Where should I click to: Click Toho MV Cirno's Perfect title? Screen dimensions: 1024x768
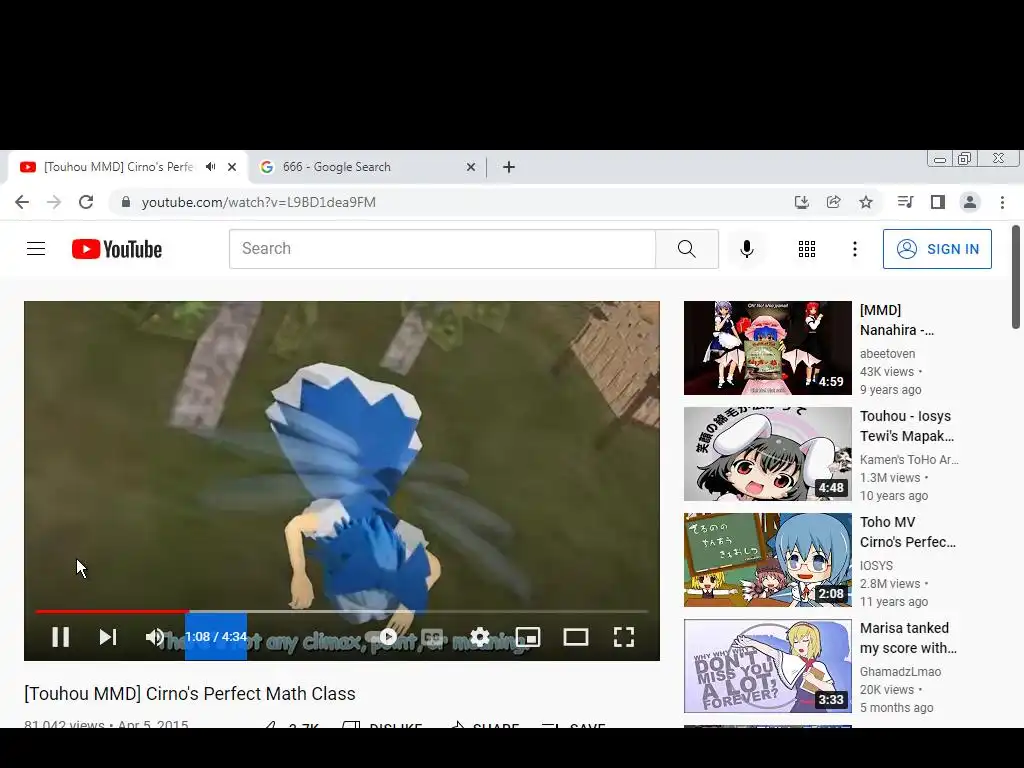pos(908,532)
